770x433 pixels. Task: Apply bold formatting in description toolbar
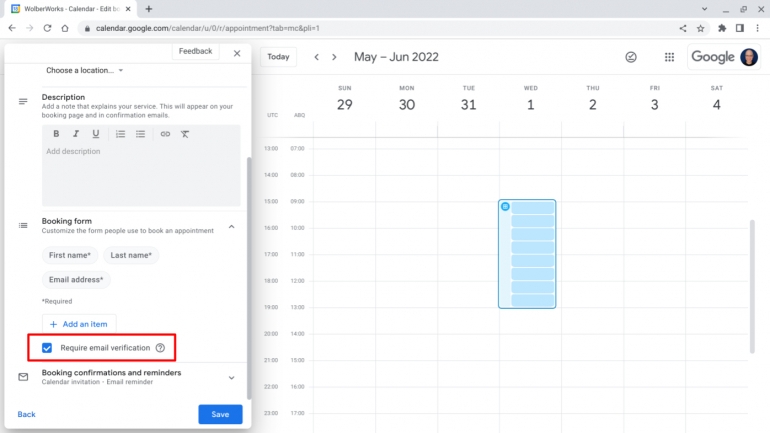(x=56, y=134)
